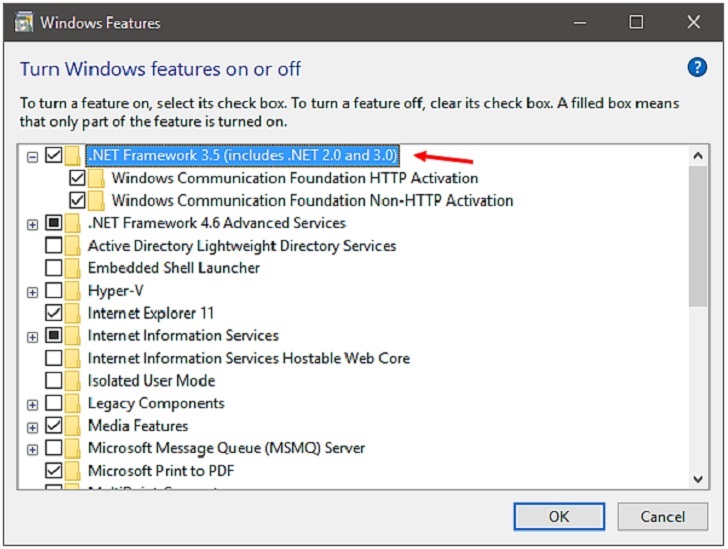Tick the Active Directory Lightweight Directory Services checkbox

tap(54, 246)
